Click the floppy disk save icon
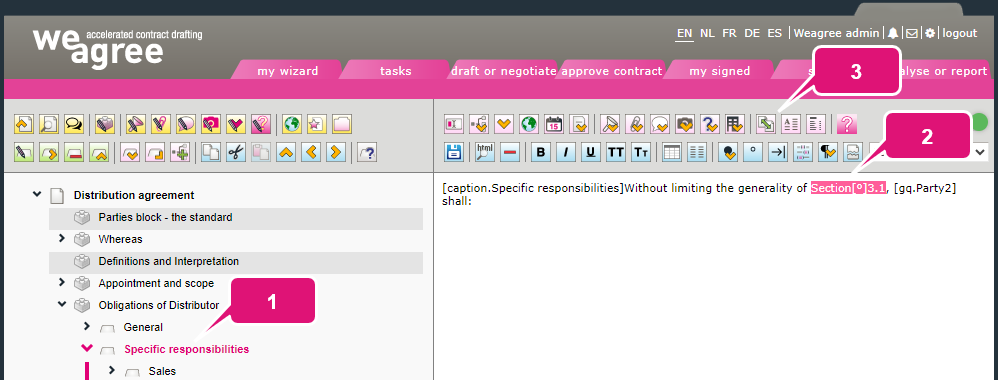The image size is (998, 380). pyautogui.click(x=454, y=151)
